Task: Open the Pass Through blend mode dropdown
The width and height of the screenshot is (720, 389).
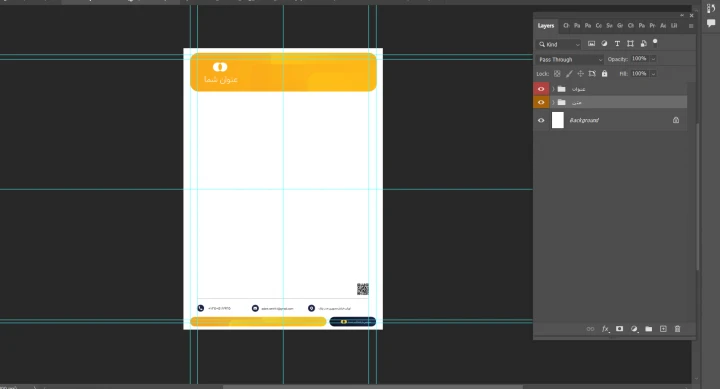Action: [x=570, y=59]
